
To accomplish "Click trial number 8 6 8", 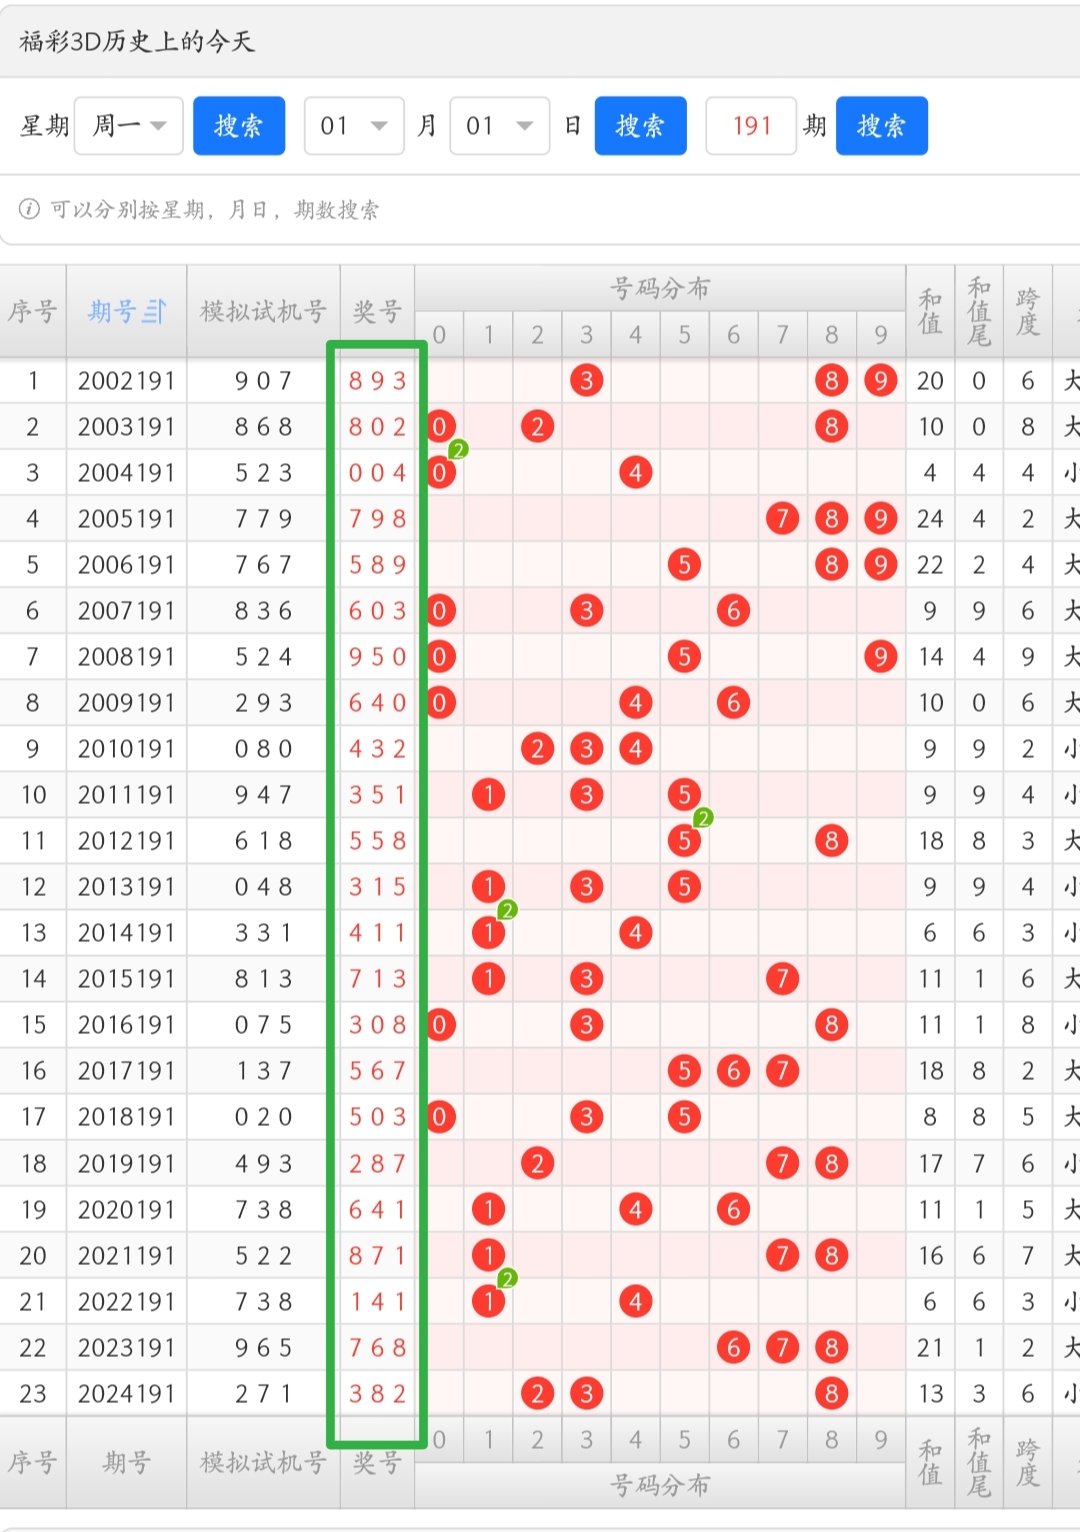I will tap(263, 427).
